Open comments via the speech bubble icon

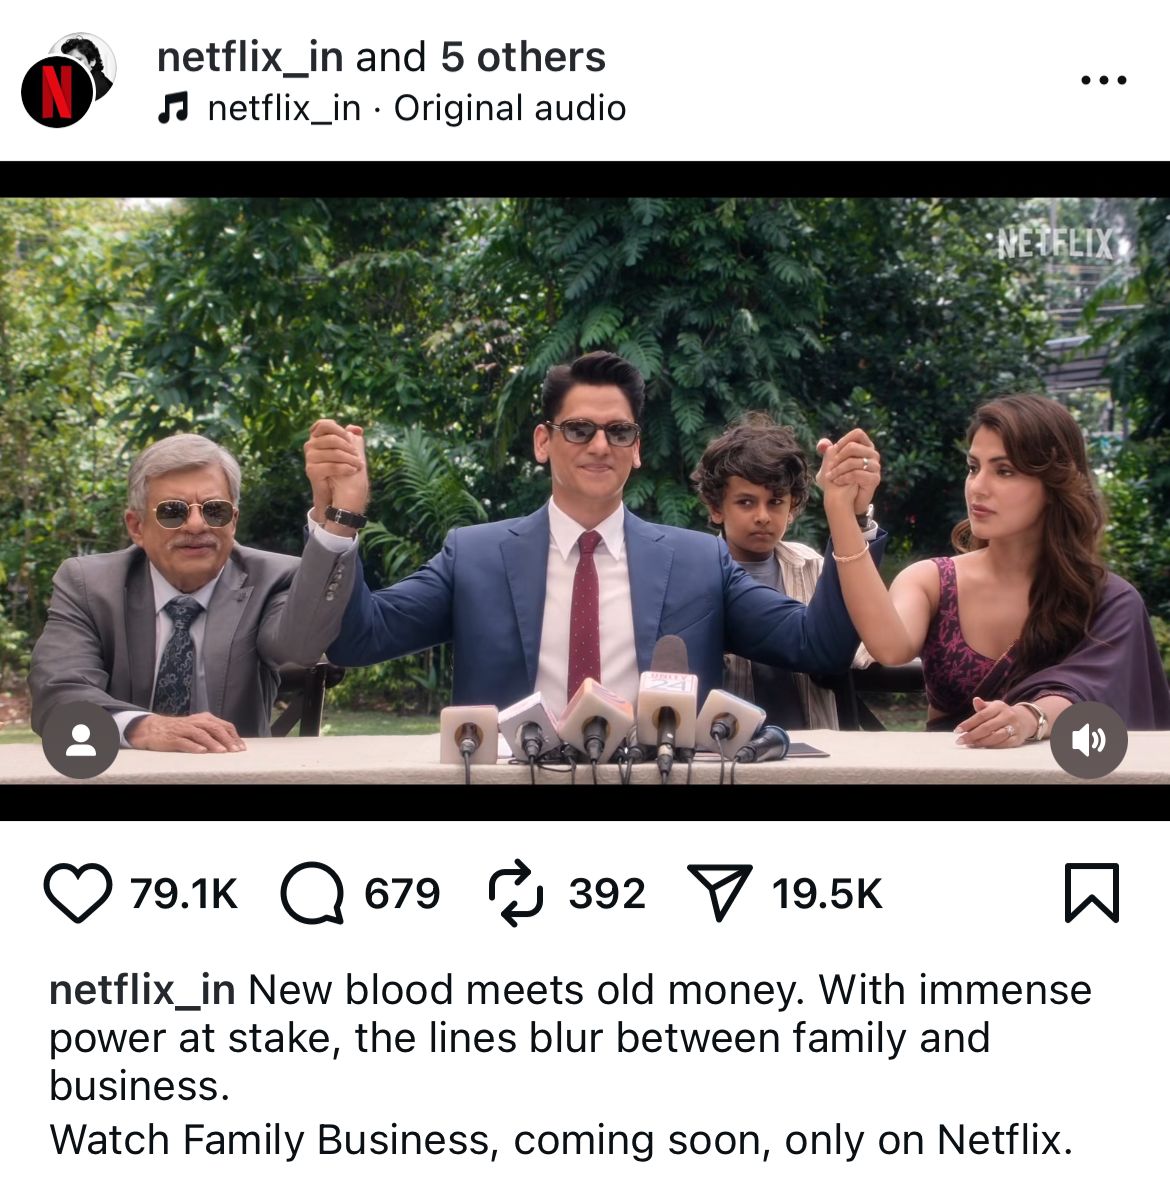[x=312, y=892]
